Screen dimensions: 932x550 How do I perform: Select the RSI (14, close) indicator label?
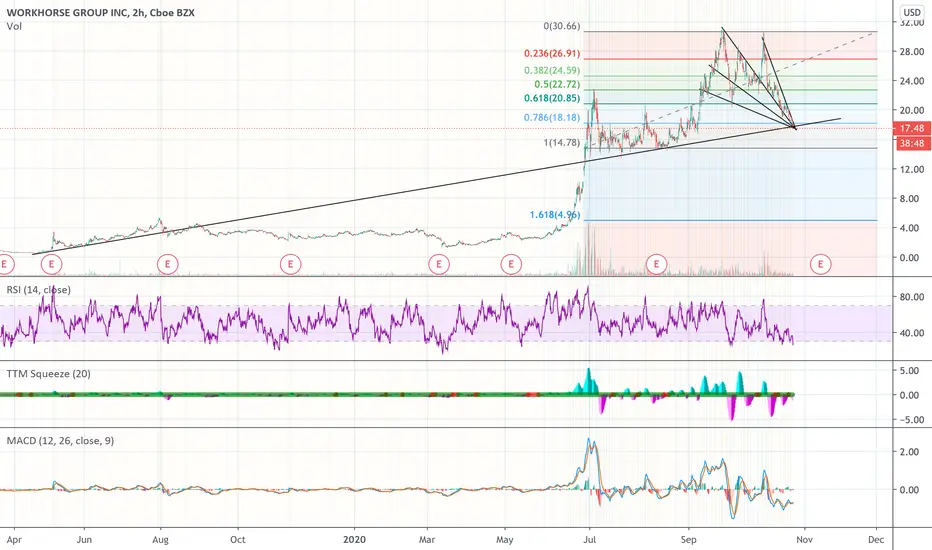pyautogui.click(x=39, y=290)
